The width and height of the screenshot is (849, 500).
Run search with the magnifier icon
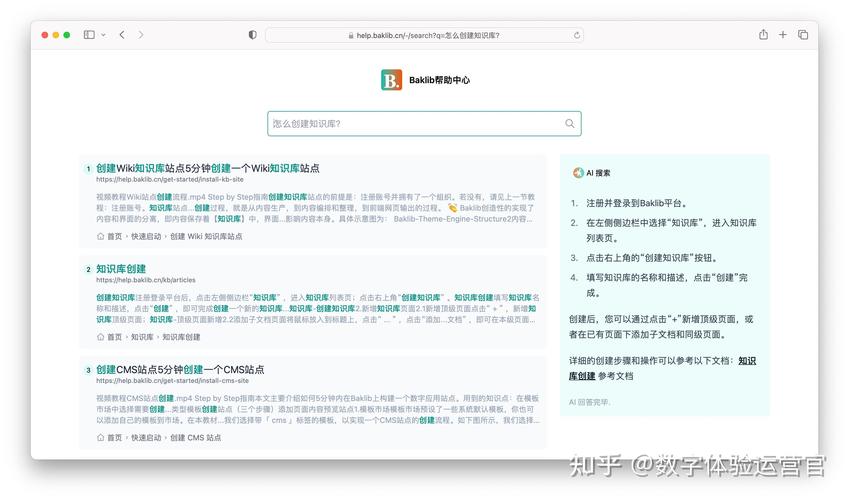click(x=570, y=124)
